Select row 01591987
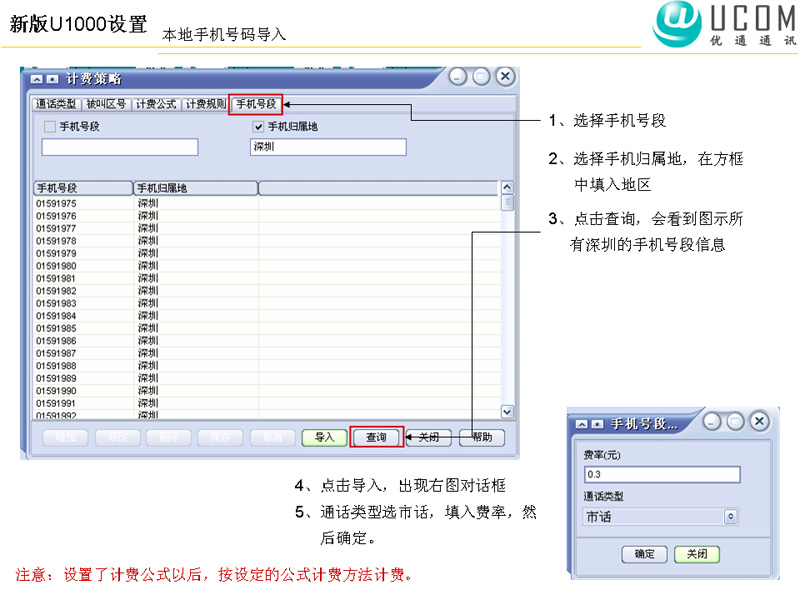 267,354
